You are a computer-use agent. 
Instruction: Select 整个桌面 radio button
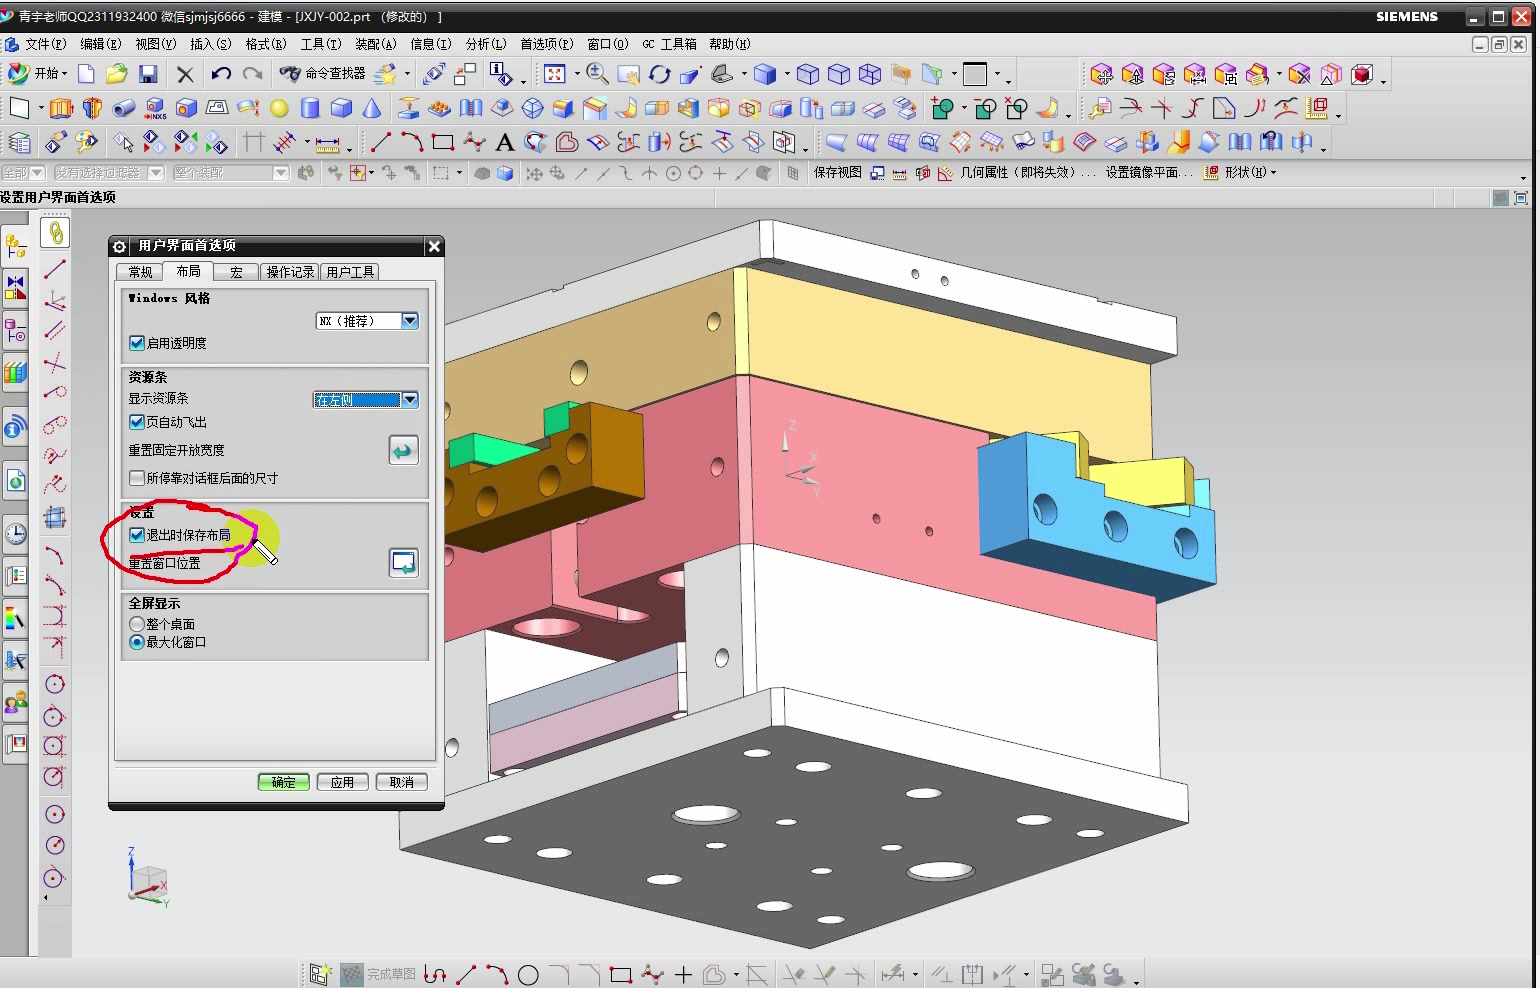click(x=137, y=624)
